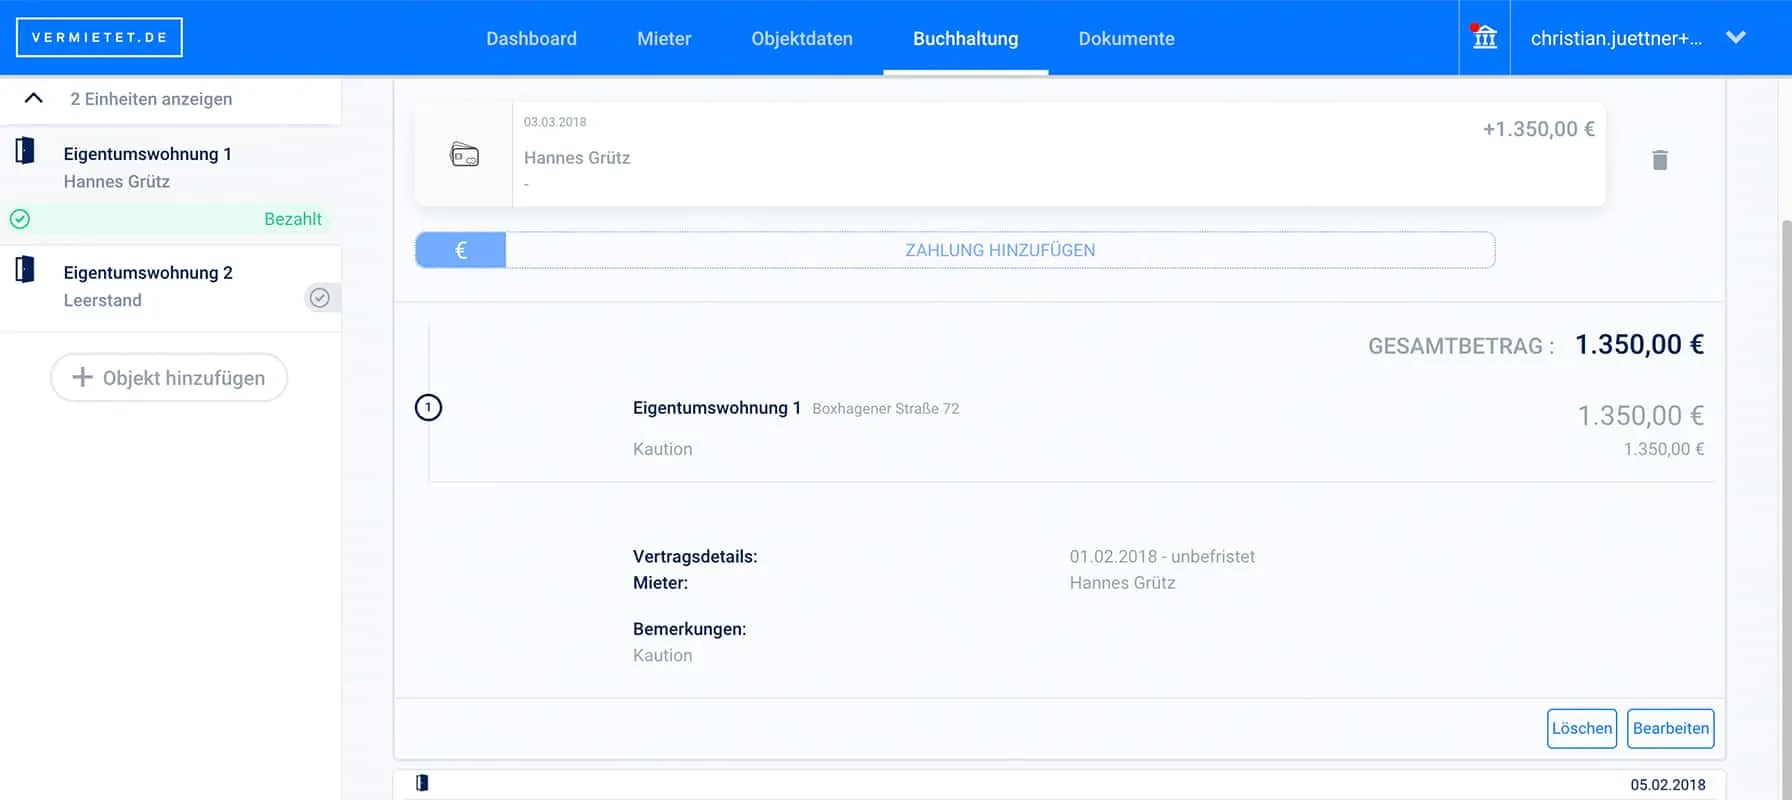Select Eigentumswohnung 2 in the sidebar

[x=148, y=273]
